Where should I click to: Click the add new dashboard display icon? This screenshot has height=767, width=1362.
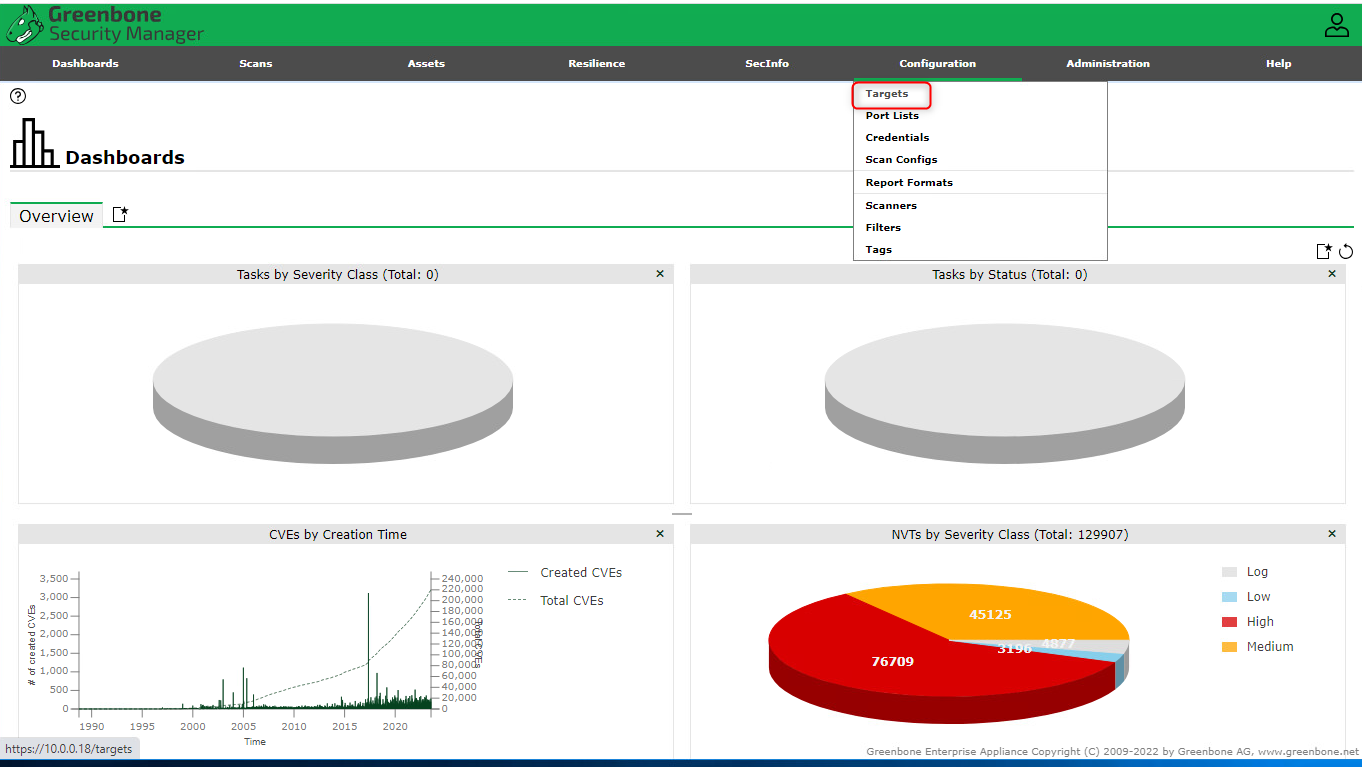point(1324,251)
